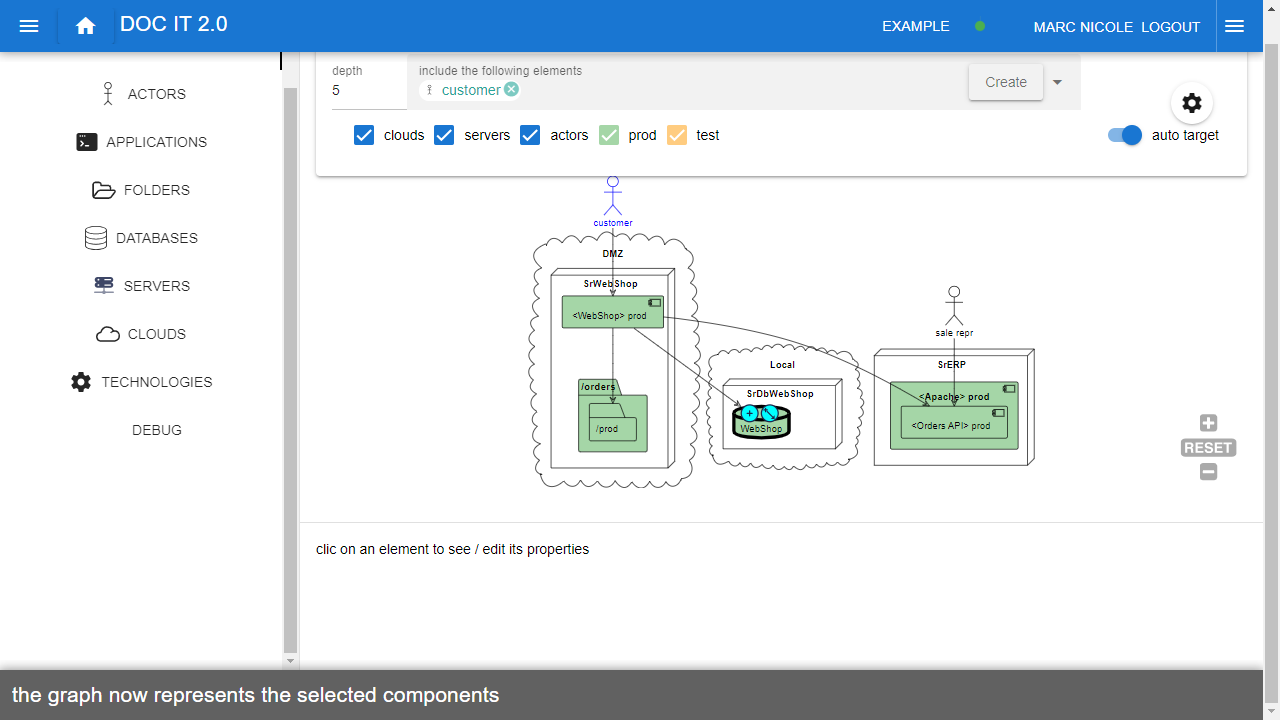This screenshot has width=1280, height=720.
Task: Go to the home page icon
Action: point(86,26)
